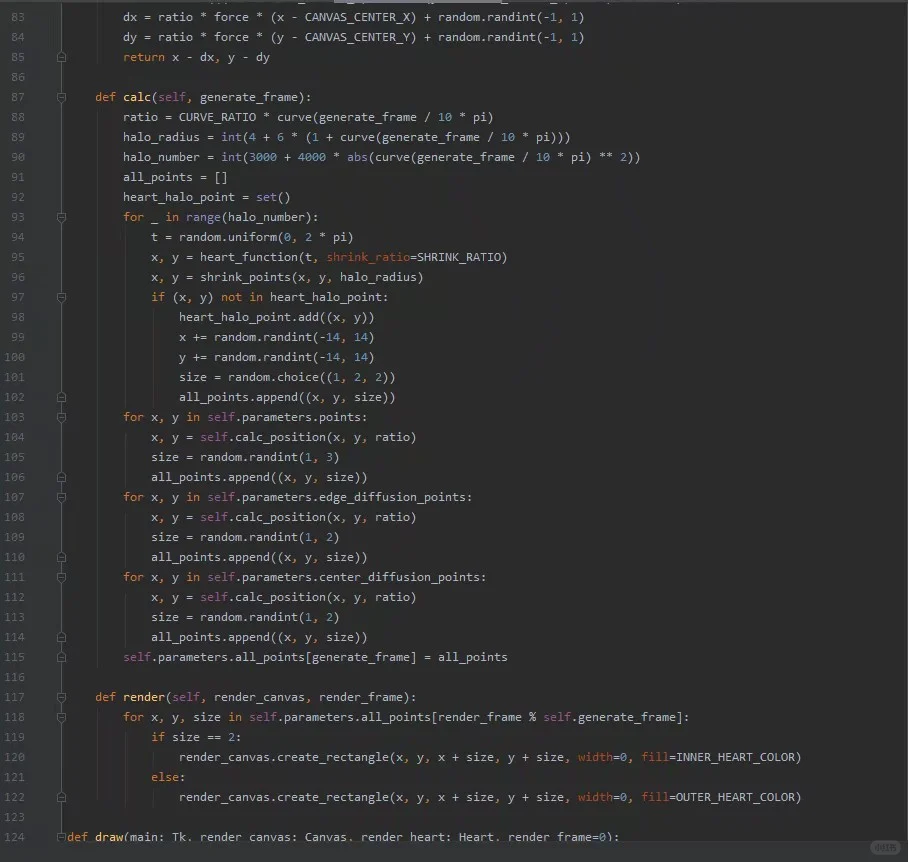Click 'x += random.randint(-14, 14)' line
This screenshot has width=908, height=862.
click(x=276, y=337)
